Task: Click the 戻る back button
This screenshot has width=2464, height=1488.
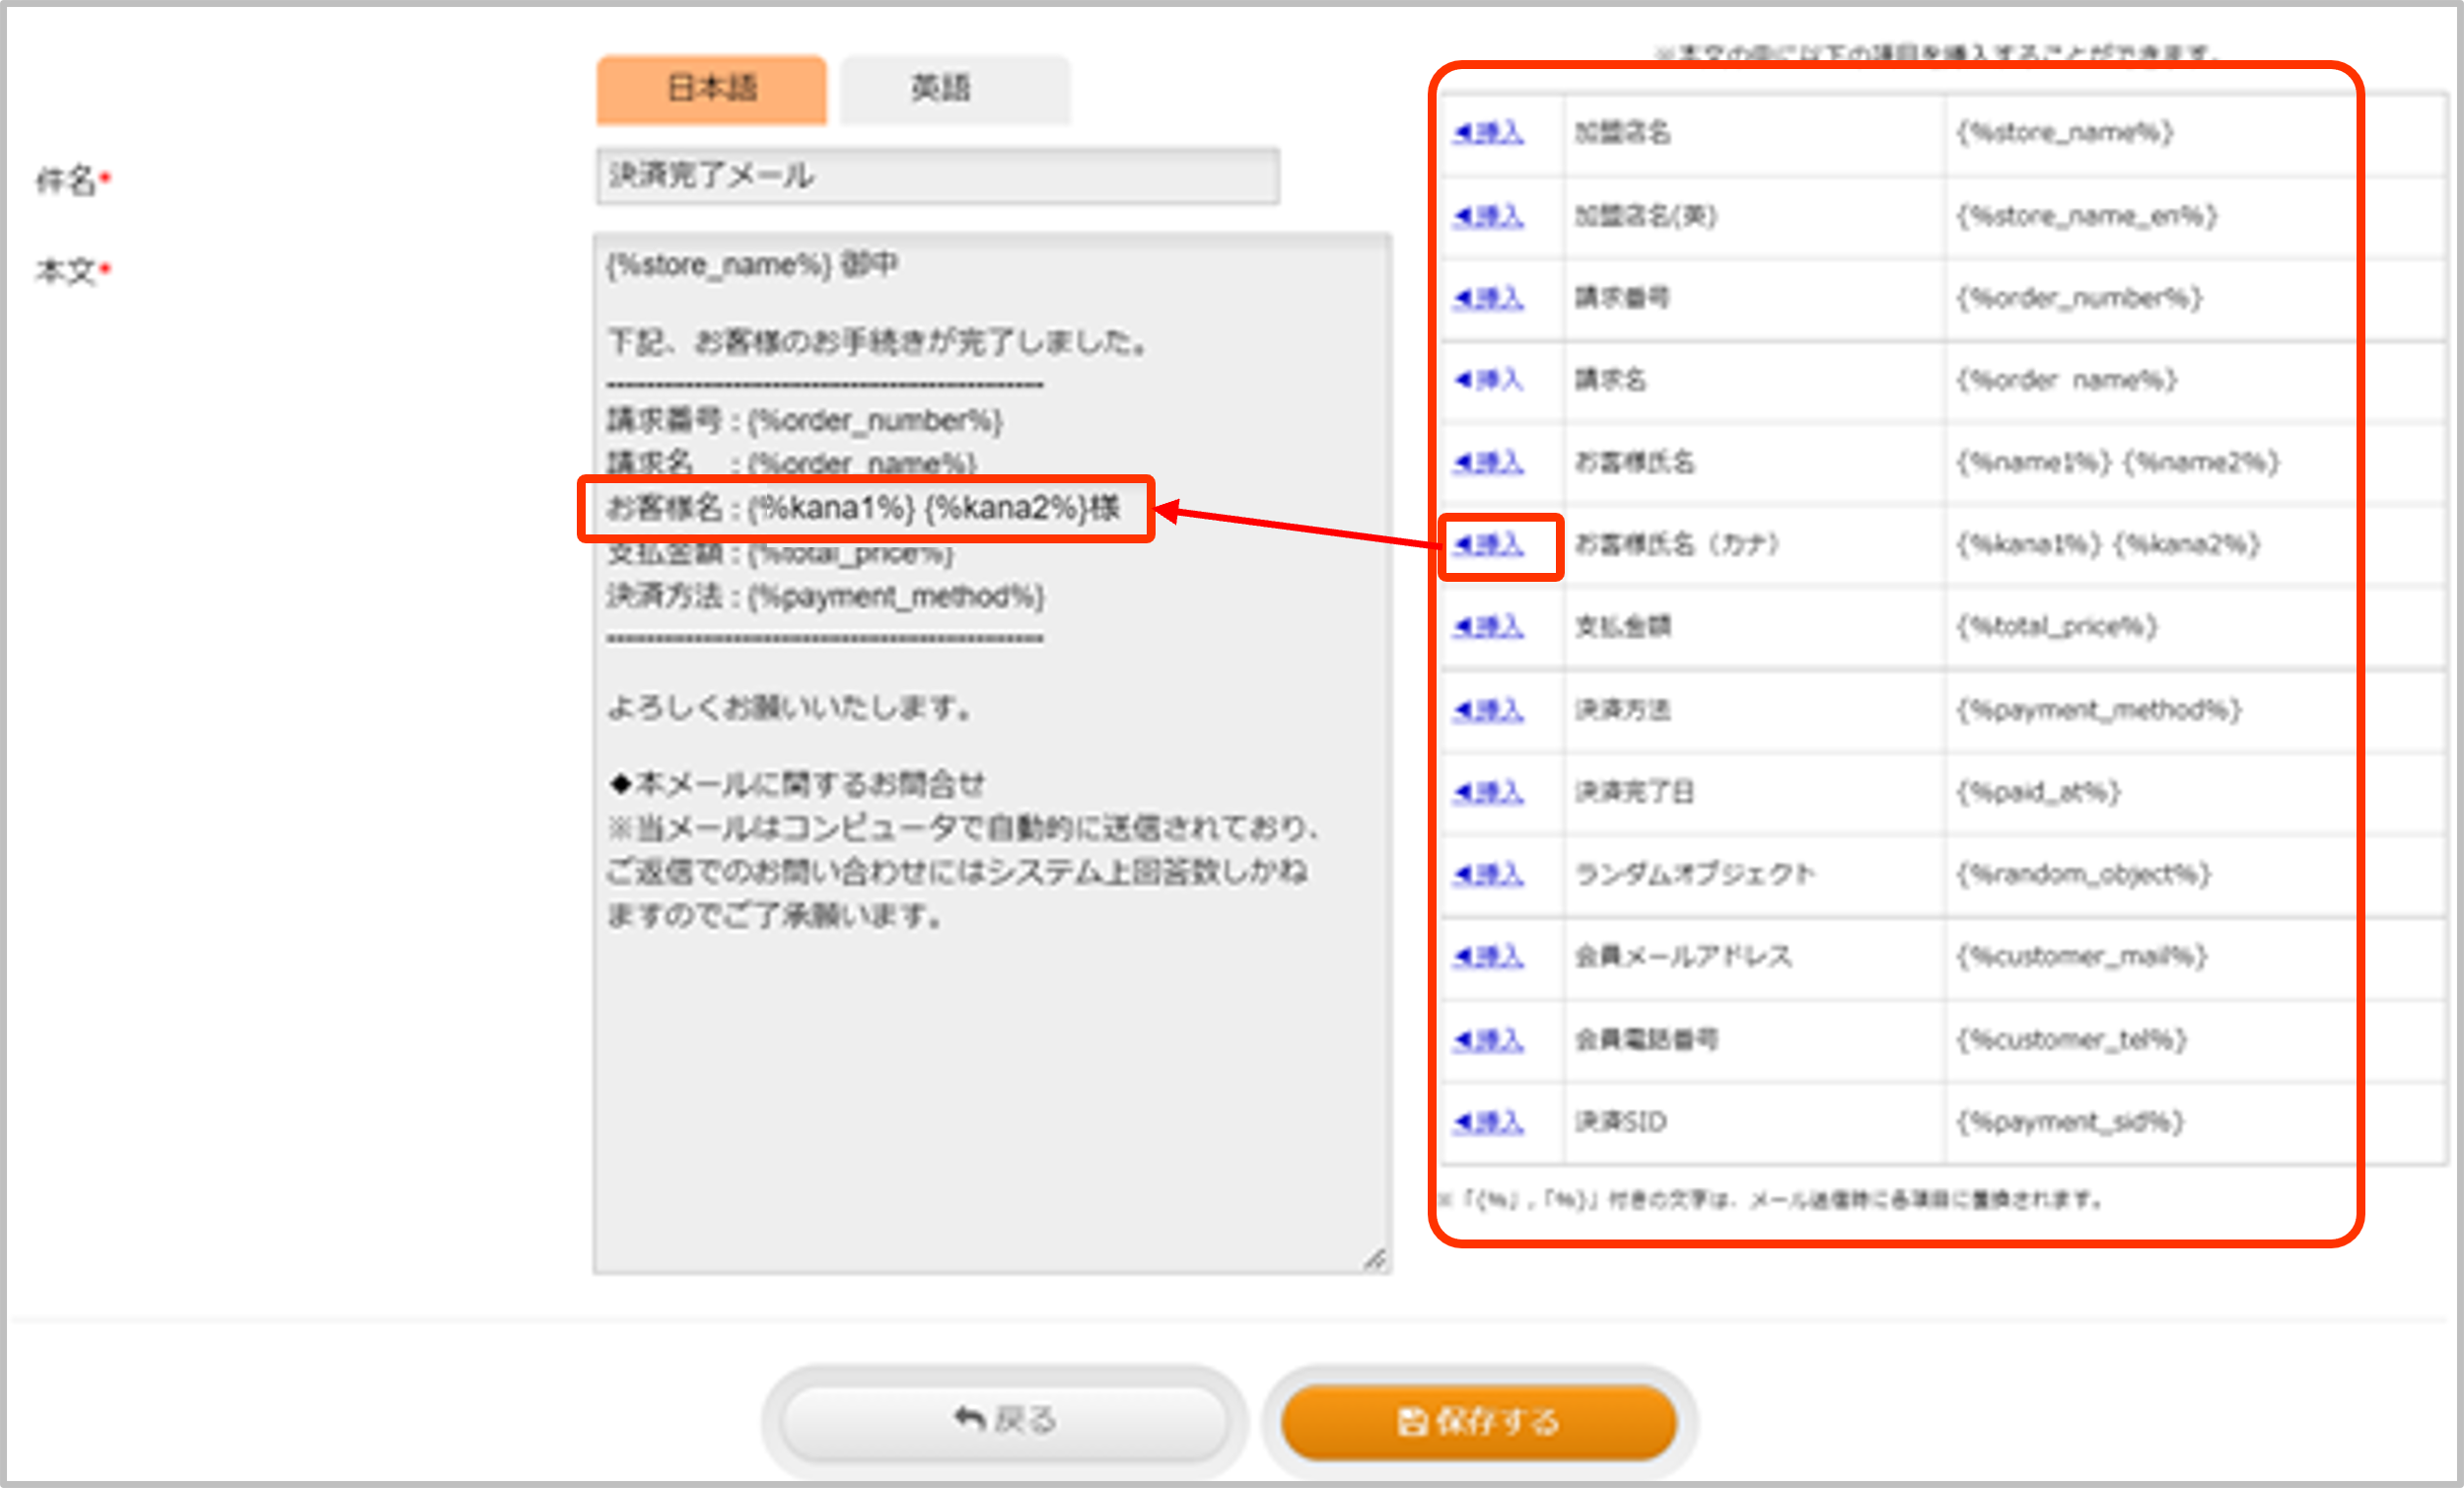Action: pos(1004,1420)
